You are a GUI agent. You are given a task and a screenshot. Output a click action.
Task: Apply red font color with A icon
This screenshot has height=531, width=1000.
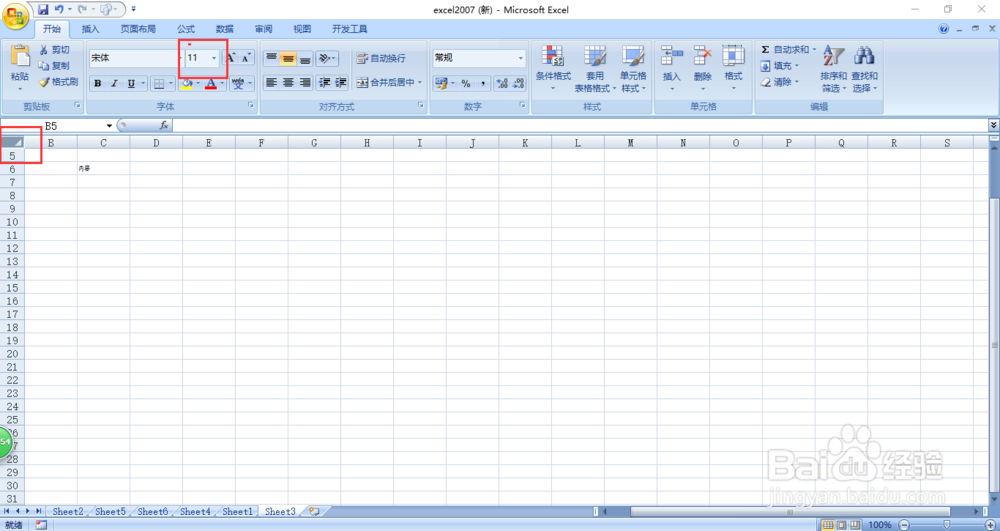(211, 84)
